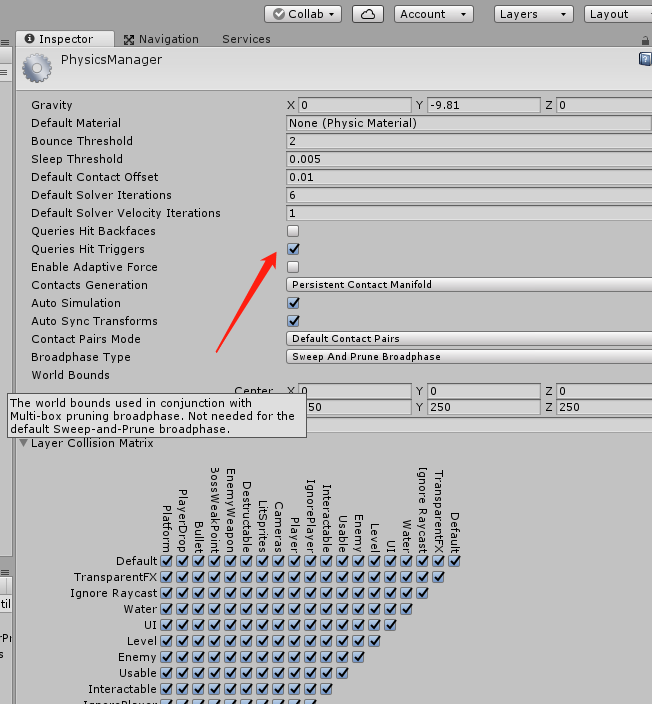Toggle Default row Default column checkbox
This screenshot has width=652, height=704.
tap(454, 561)
